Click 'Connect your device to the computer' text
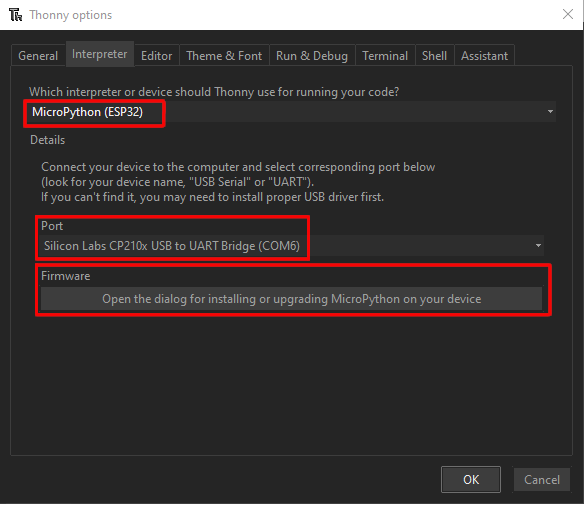 238,167
